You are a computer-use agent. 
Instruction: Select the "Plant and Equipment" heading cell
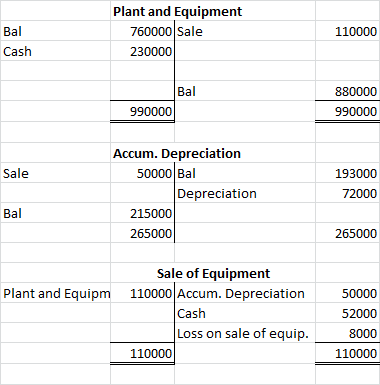coord(177,11)
